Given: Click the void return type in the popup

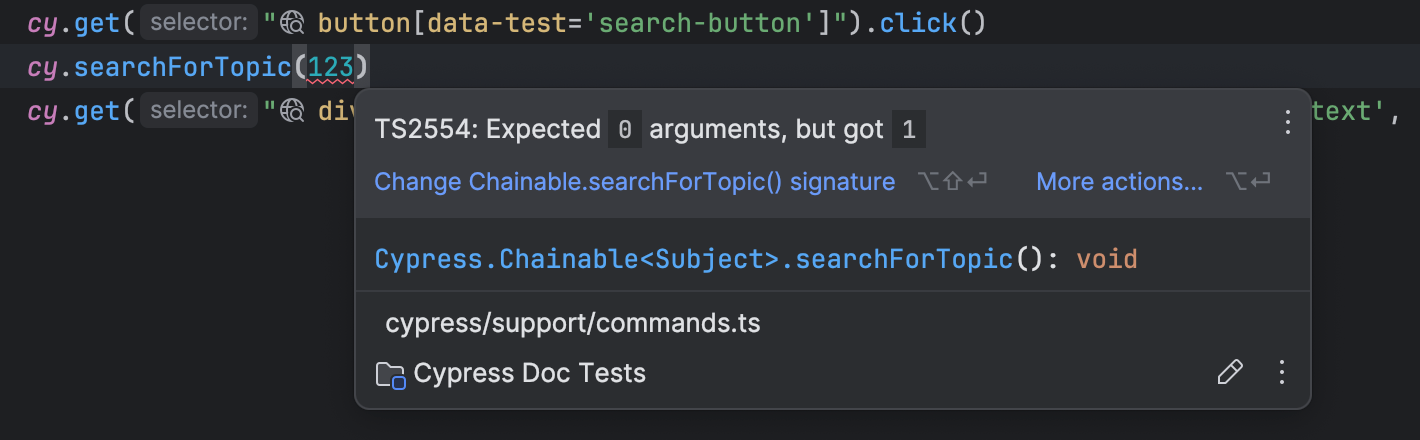Looking at the screenshot, I should point(1107,260).
